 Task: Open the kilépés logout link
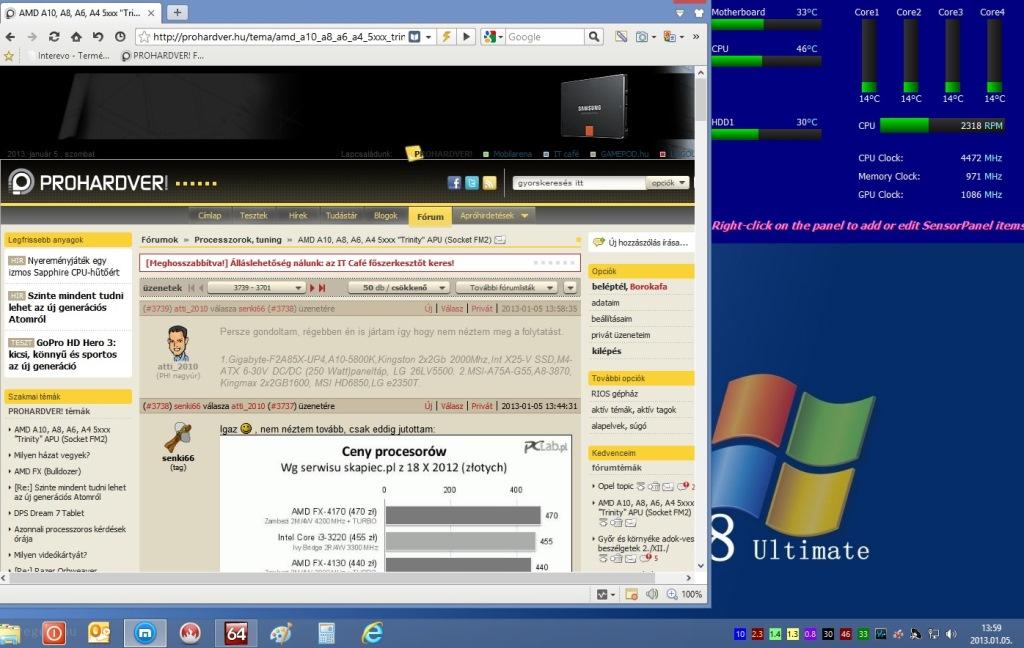point(606,351)
